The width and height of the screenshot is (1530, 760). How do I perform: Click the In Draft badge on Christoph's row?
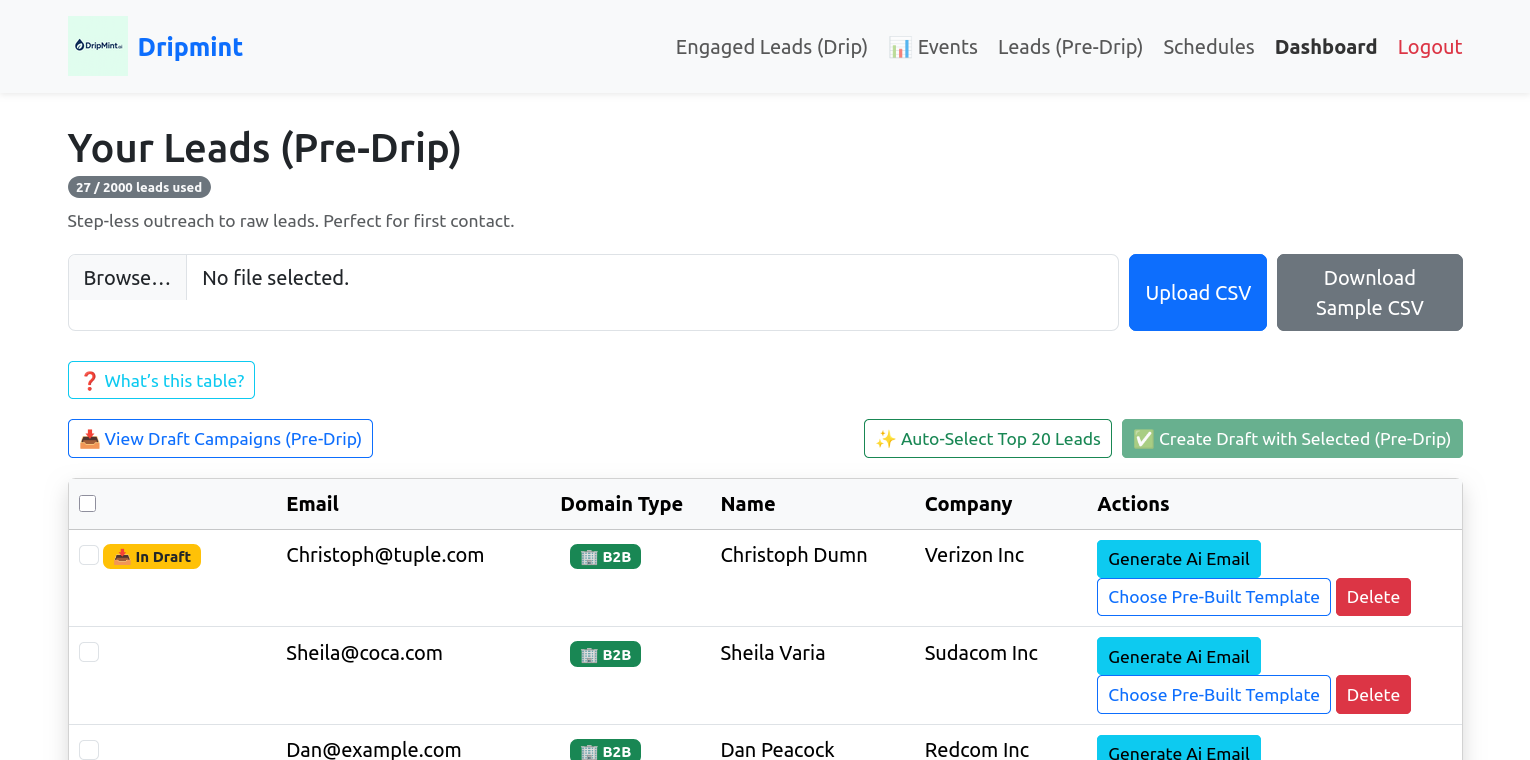coord(152,557)
